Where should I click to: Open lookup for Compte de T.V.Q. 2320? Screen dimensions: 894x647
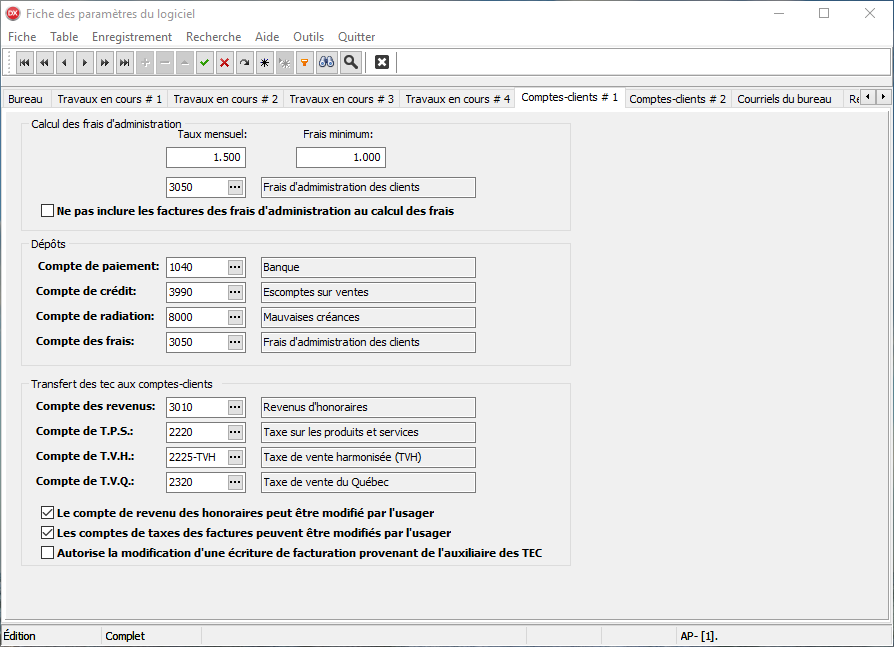[235, 482]
